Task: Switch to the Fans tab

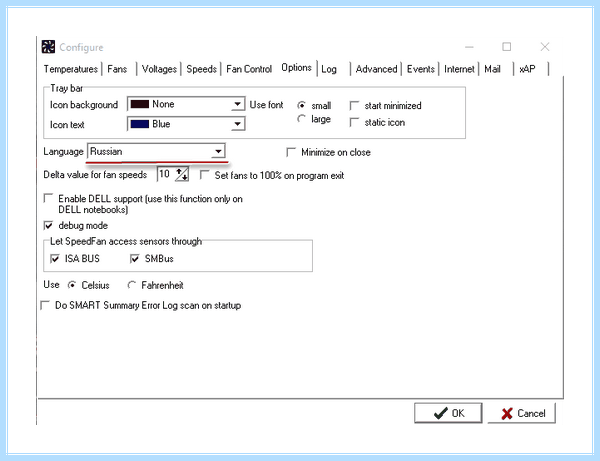Action: [x=117, y=69]
